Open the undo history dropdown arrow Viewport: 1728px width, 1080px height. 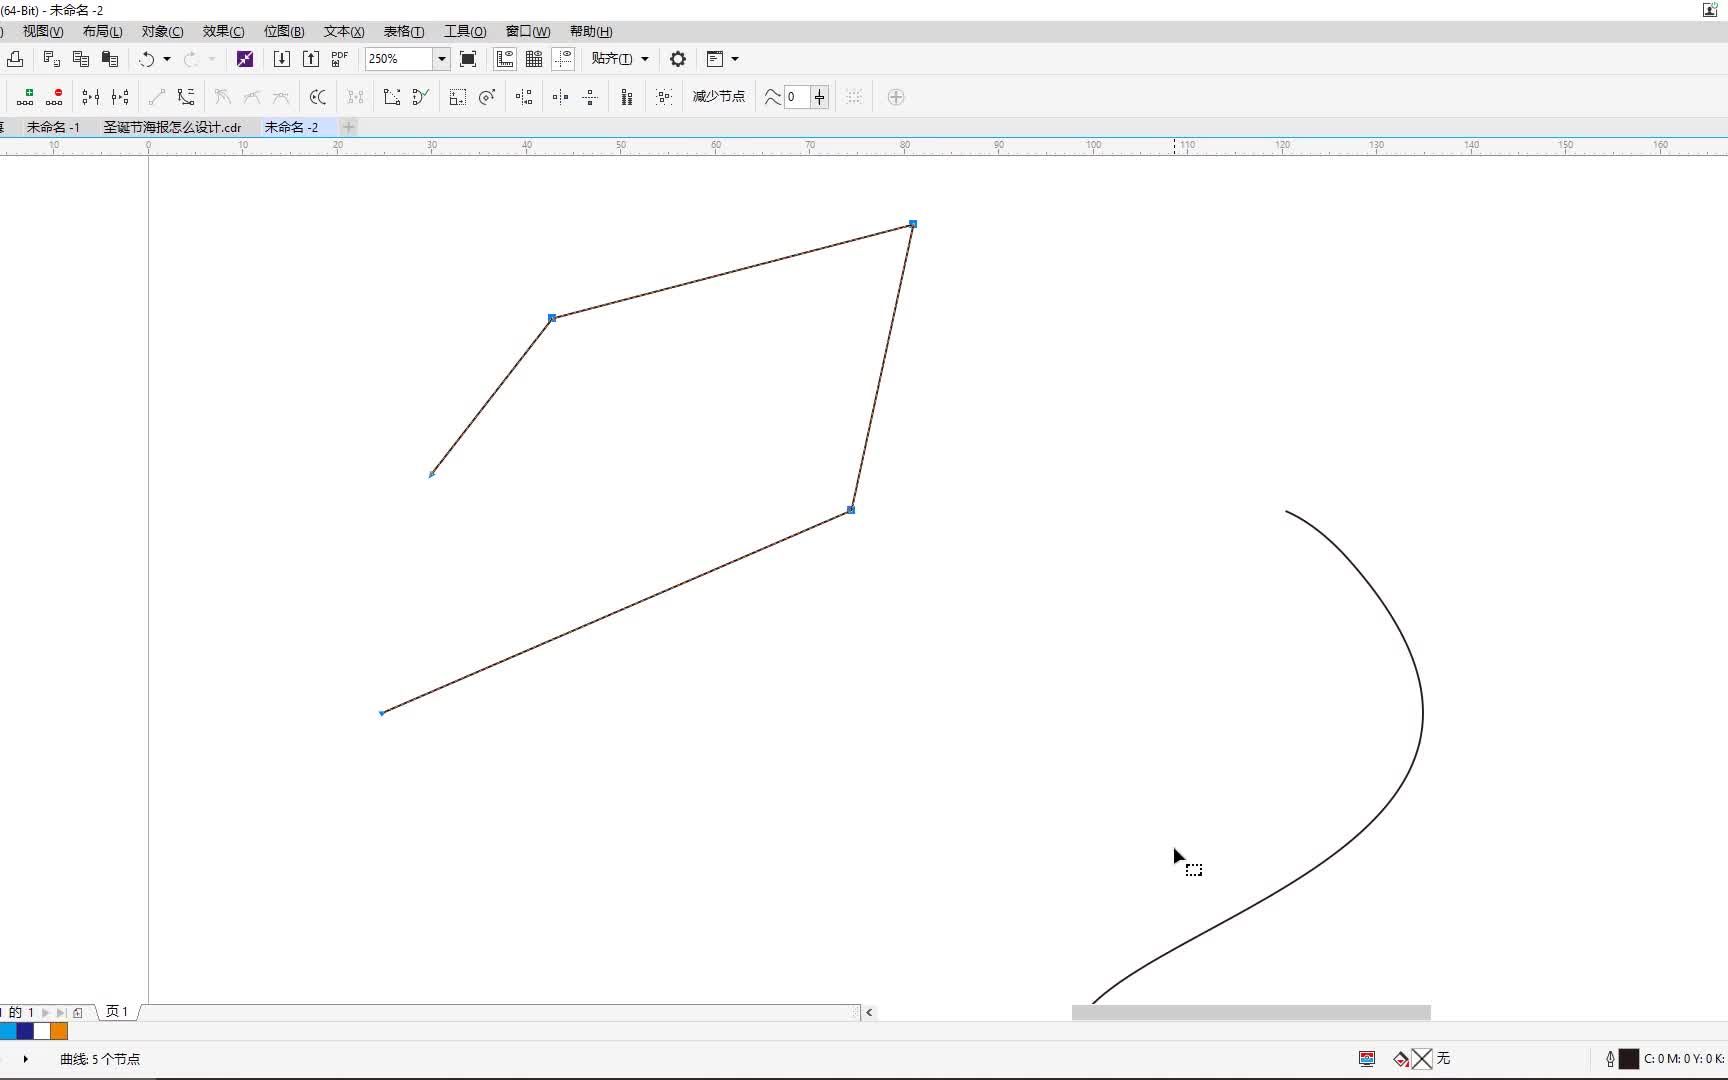click(167, 59)
